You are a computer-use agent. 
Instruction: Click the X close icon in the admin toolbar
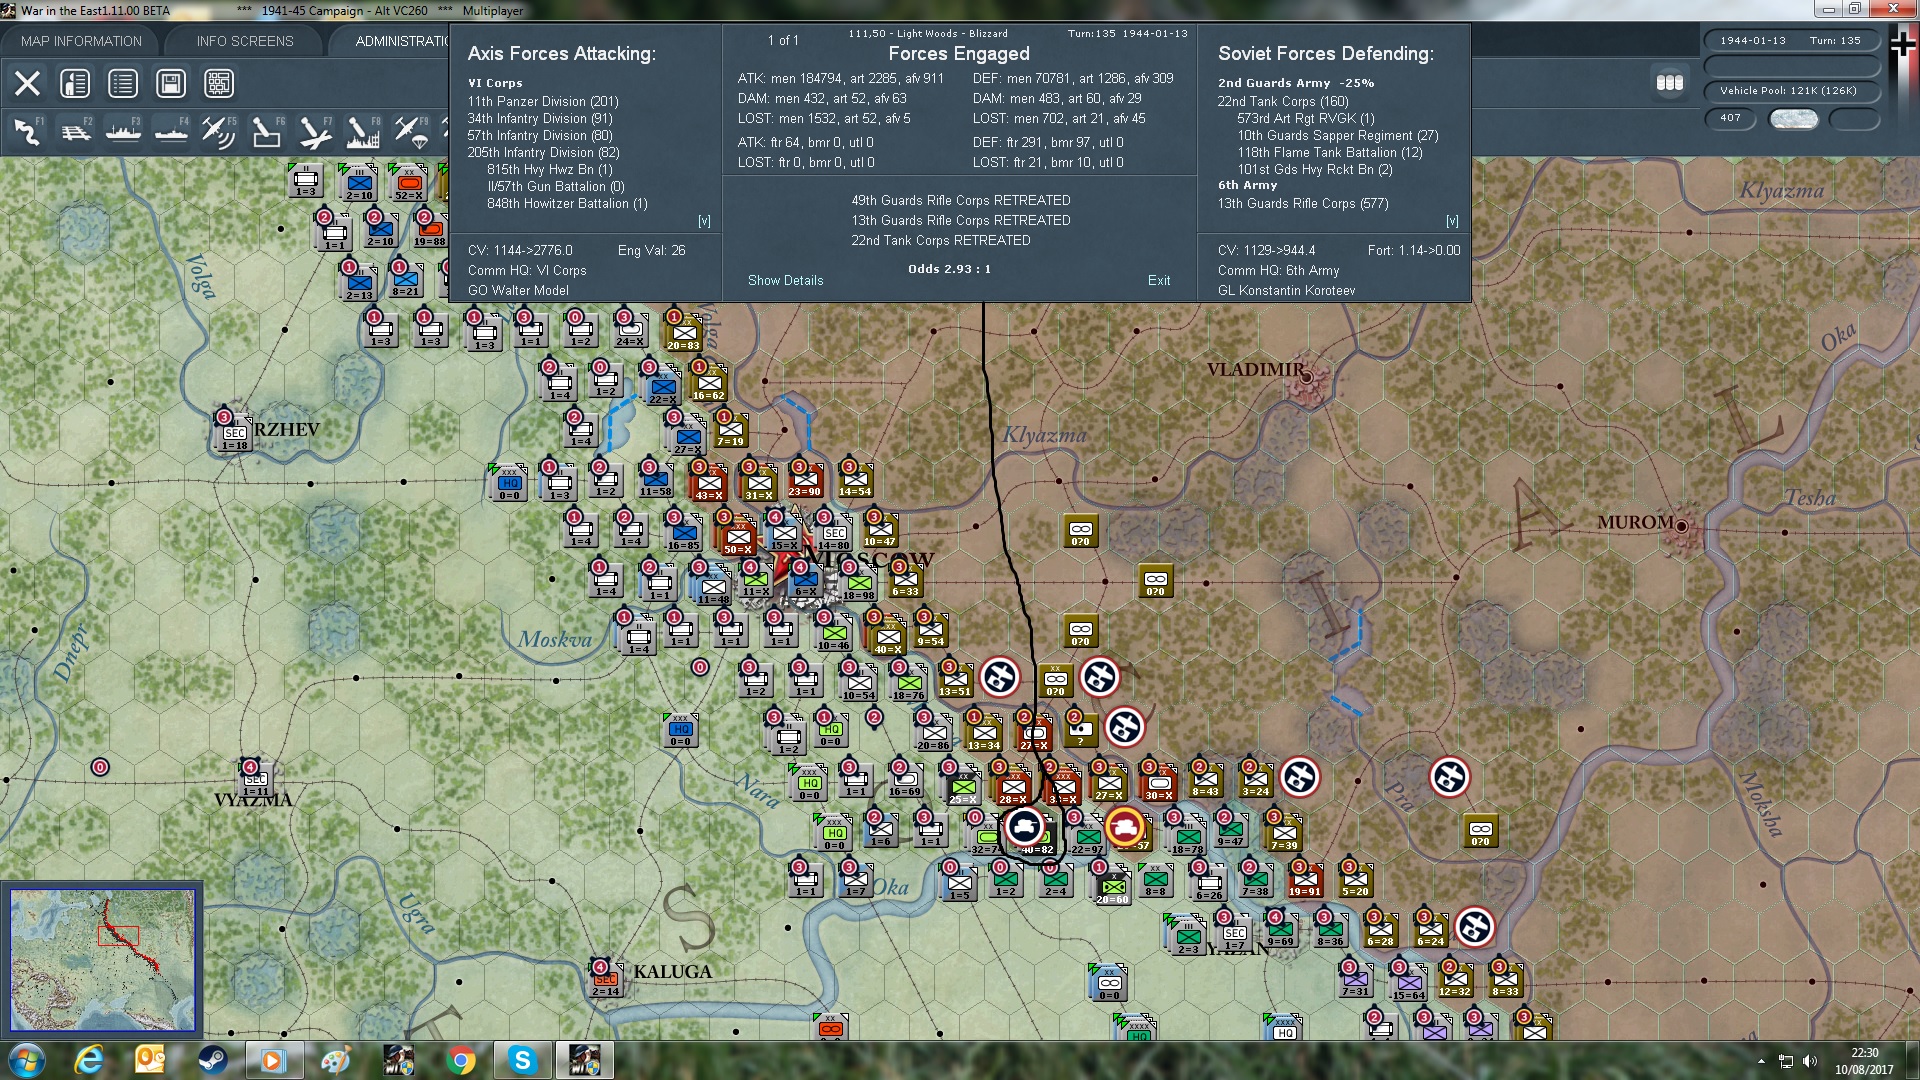click(27, 83)
